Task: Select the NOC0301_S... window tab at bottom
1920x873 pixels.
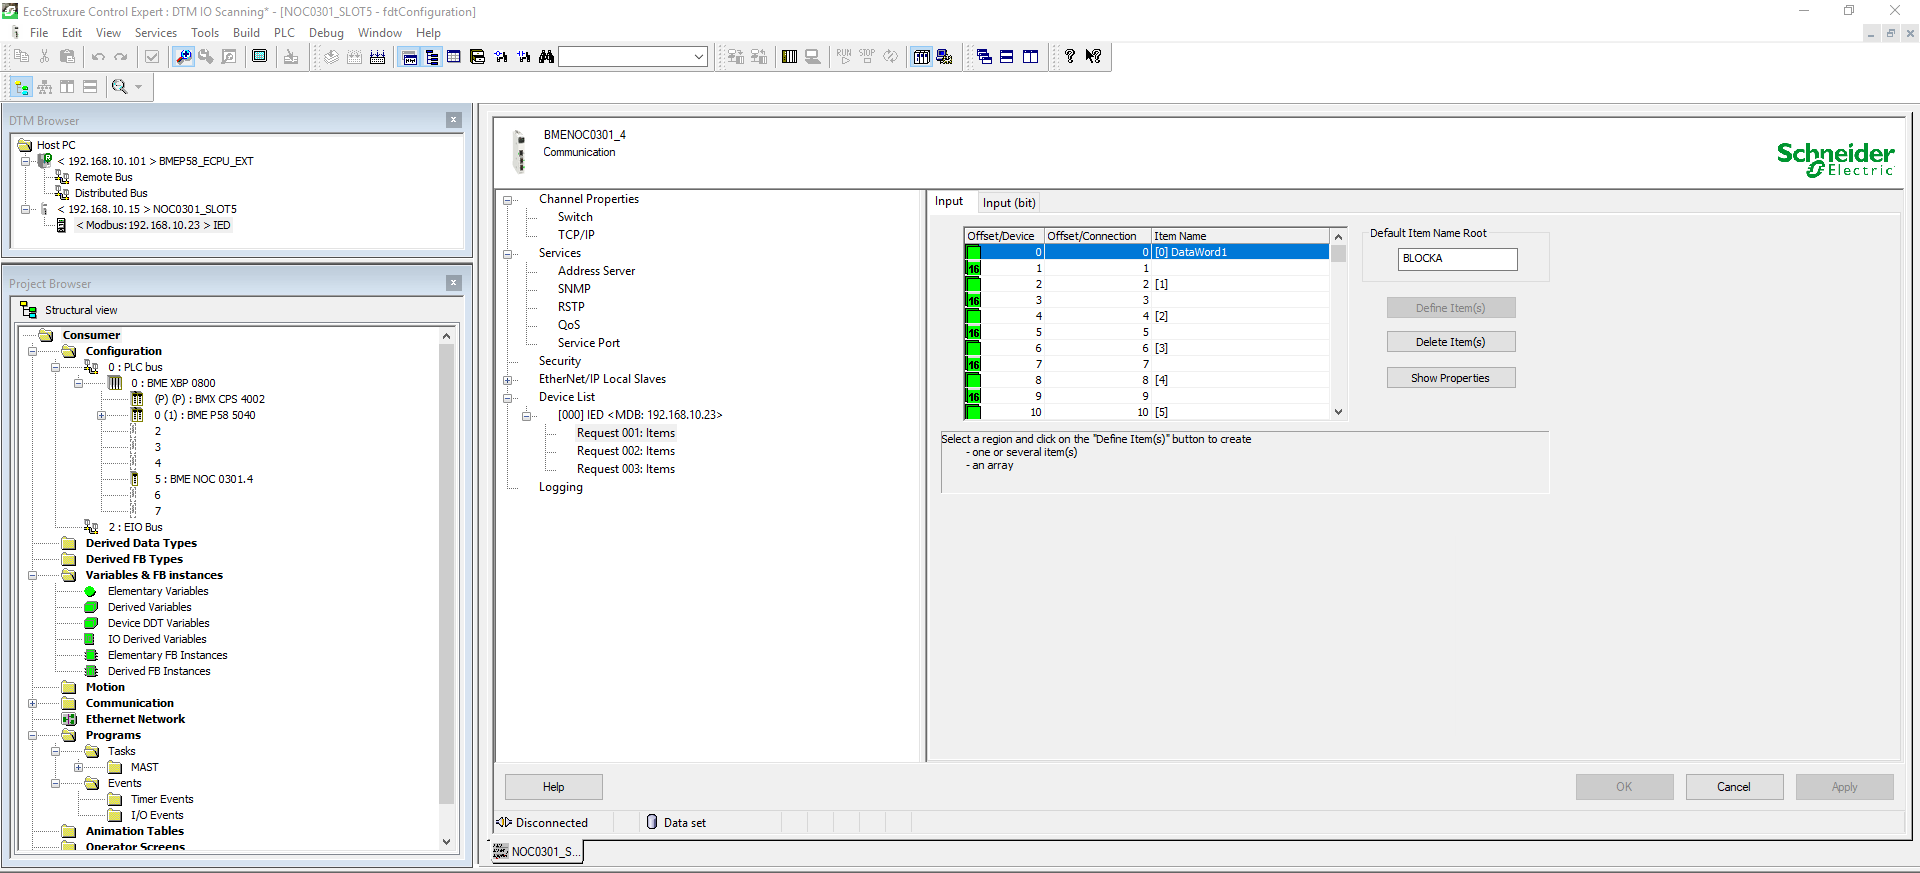Action: (x=536, y=851)
